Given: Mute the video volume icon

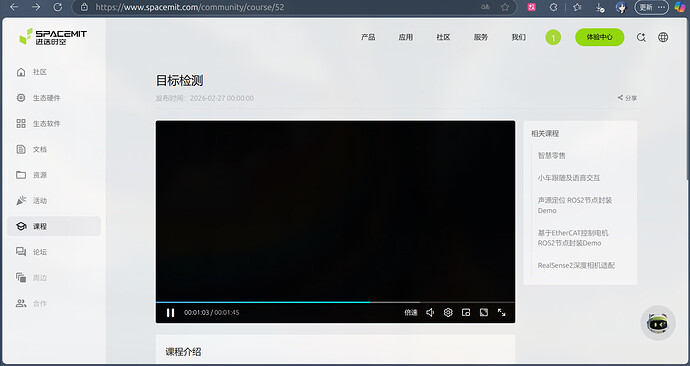Looking at the screenshot, I should click(x=430, y=312).
